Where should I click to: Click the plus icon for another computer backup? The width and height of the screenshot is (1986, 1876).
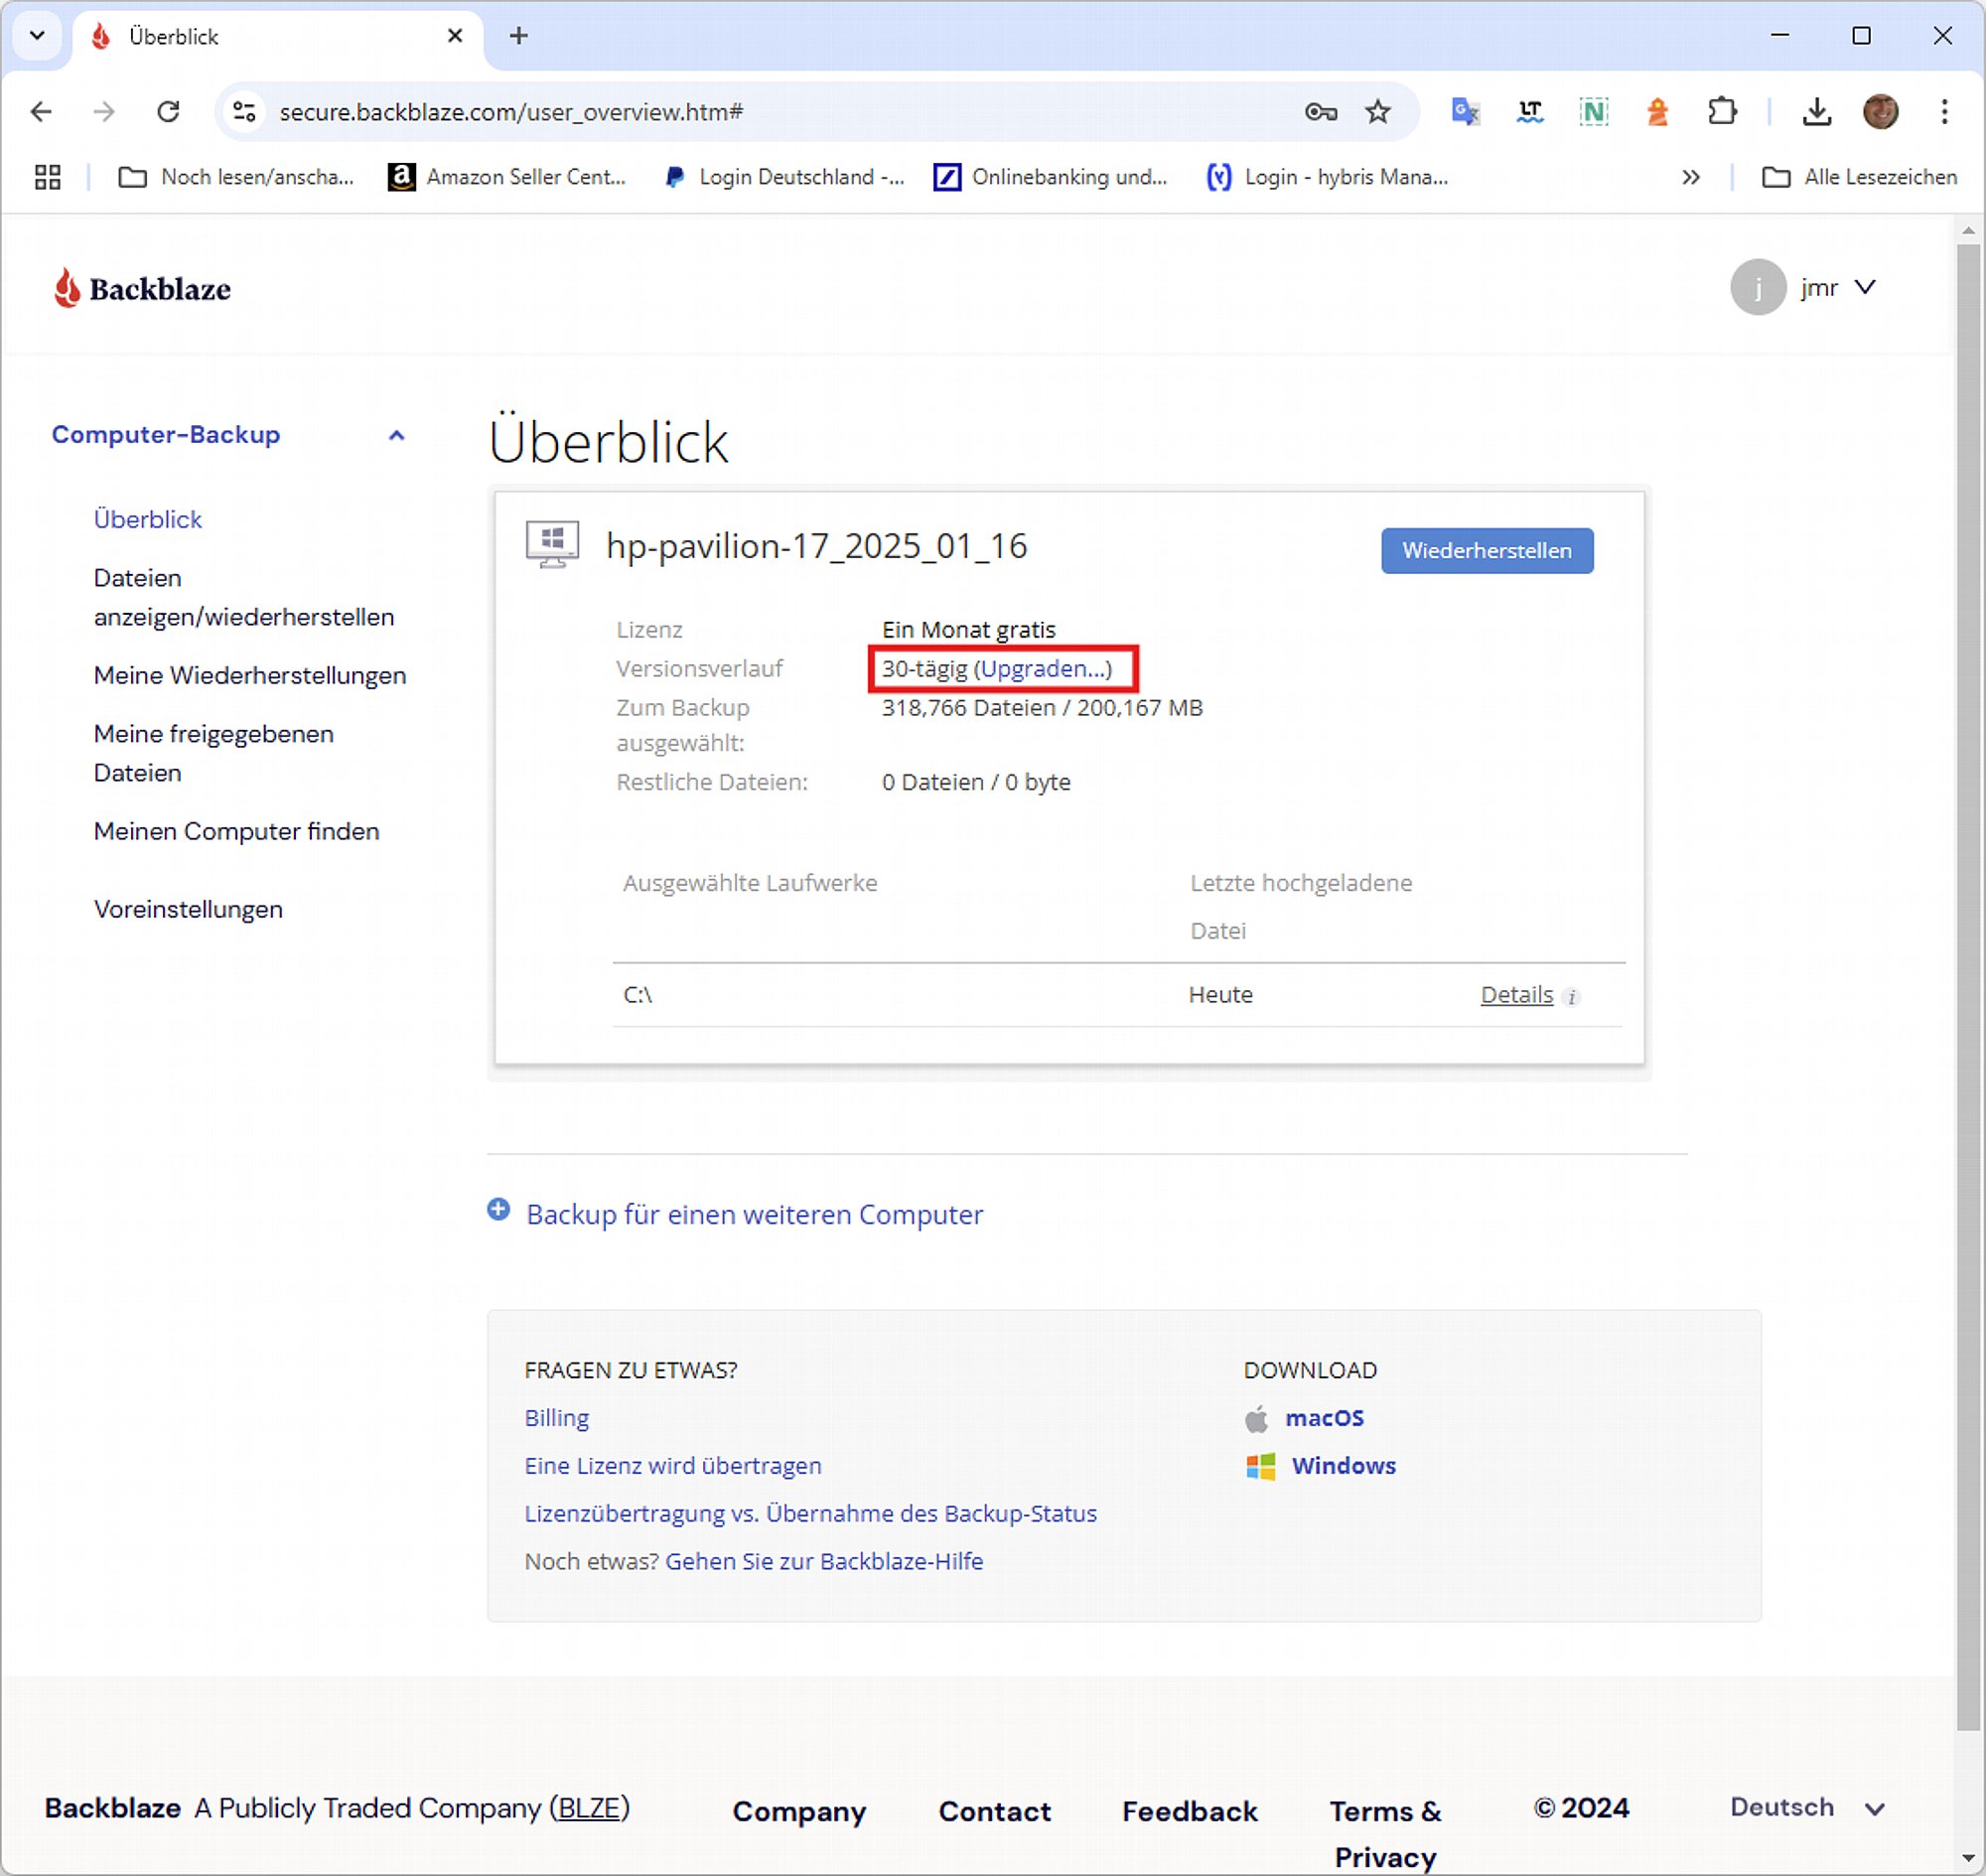pos(498,1209)
